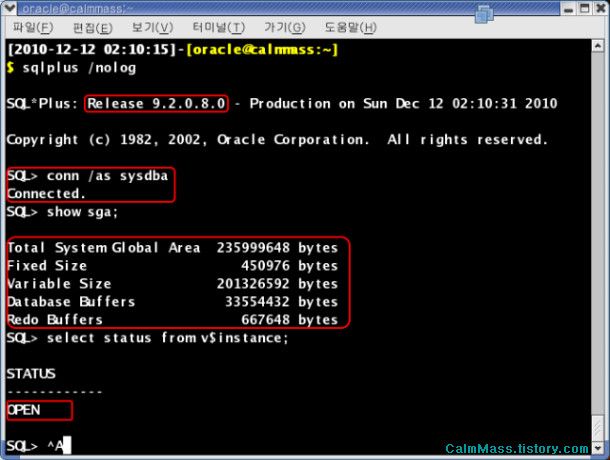The image size is (610, 460).
Task: Click the 'Total System Global Area' row
Action: pyautogui.click(x=172, y=248)
